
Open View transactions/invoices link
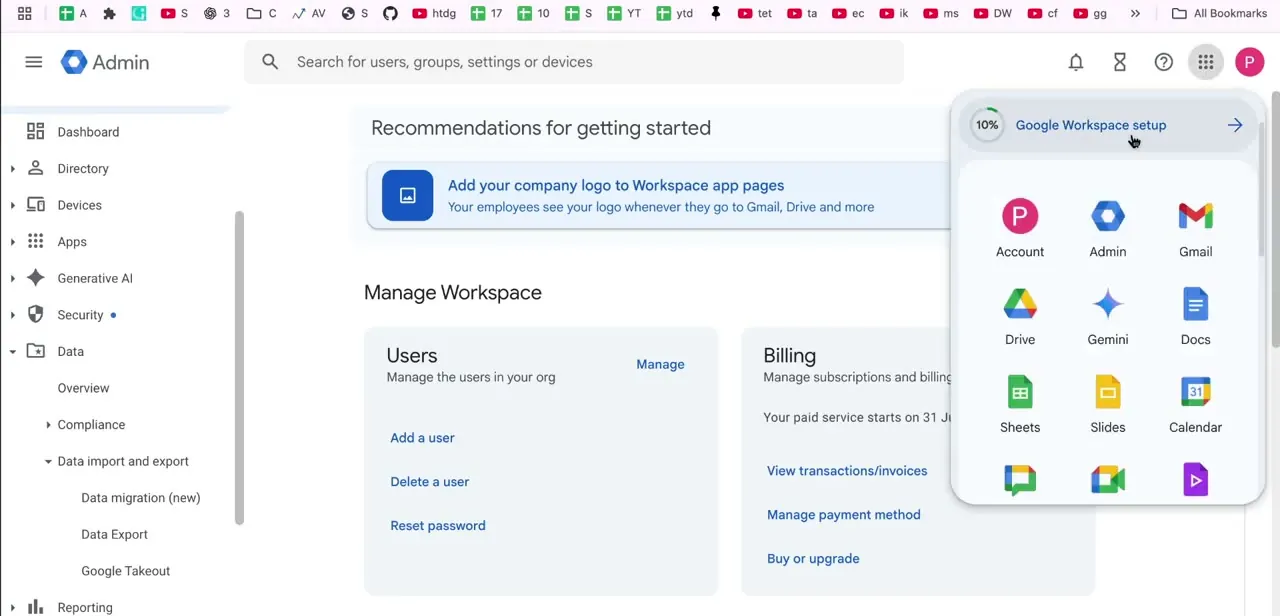[847, 471]
